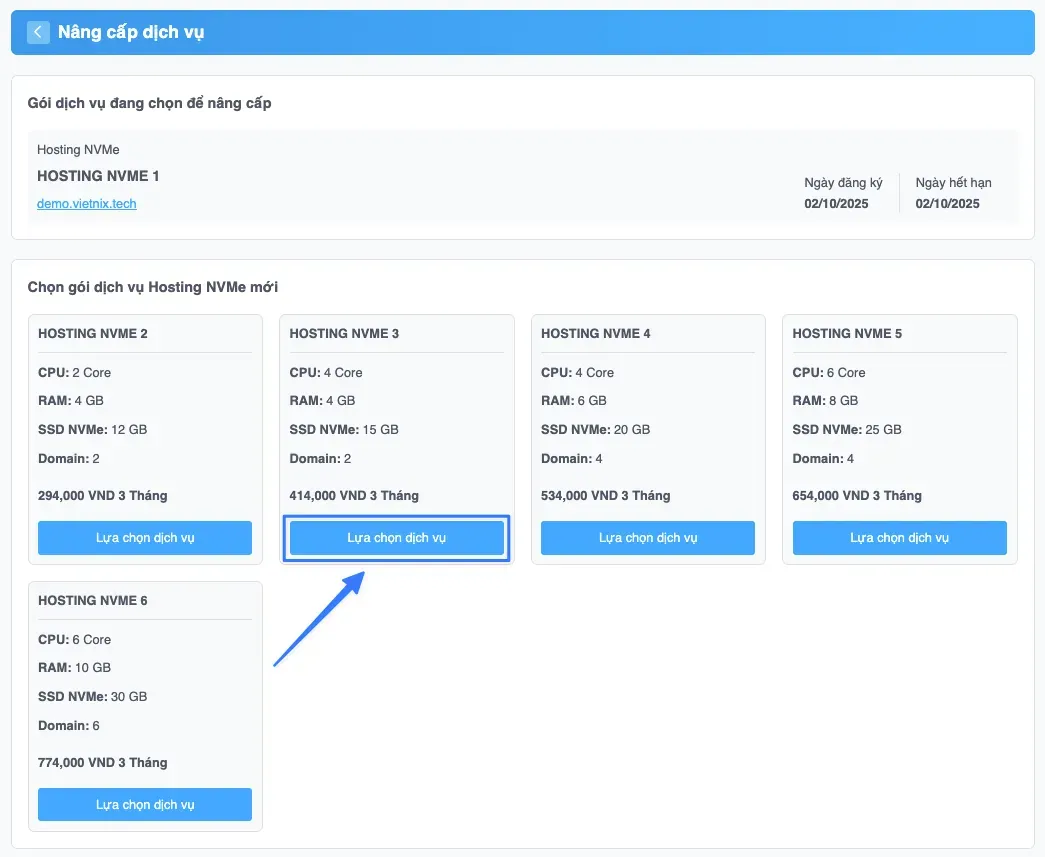1045x857 pixels.
Task: Select the Hosting NVMe 6 plan button
Action: pos(145,805)
